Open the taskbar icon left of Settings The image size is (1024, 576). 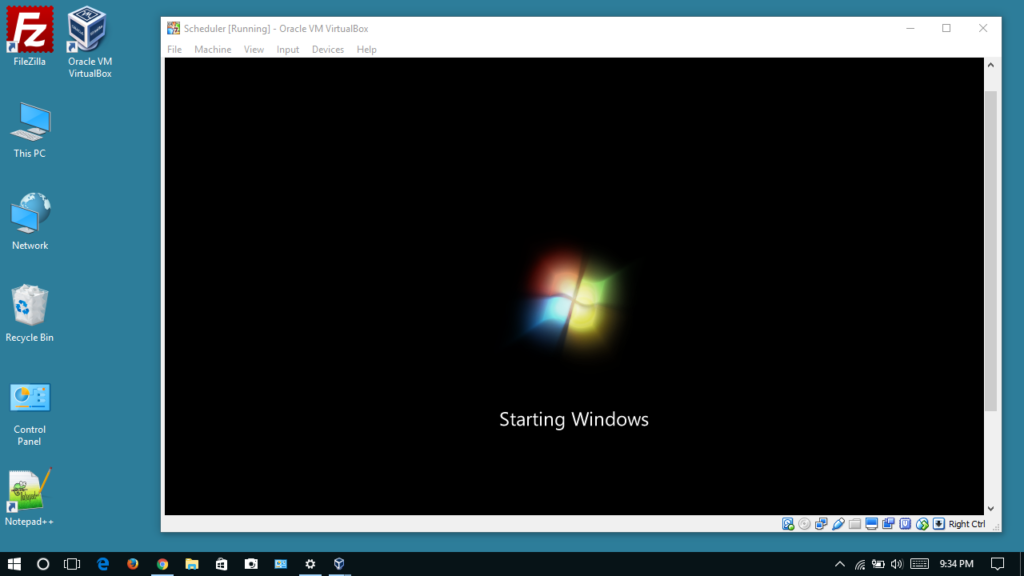click(x=280, y=564)
